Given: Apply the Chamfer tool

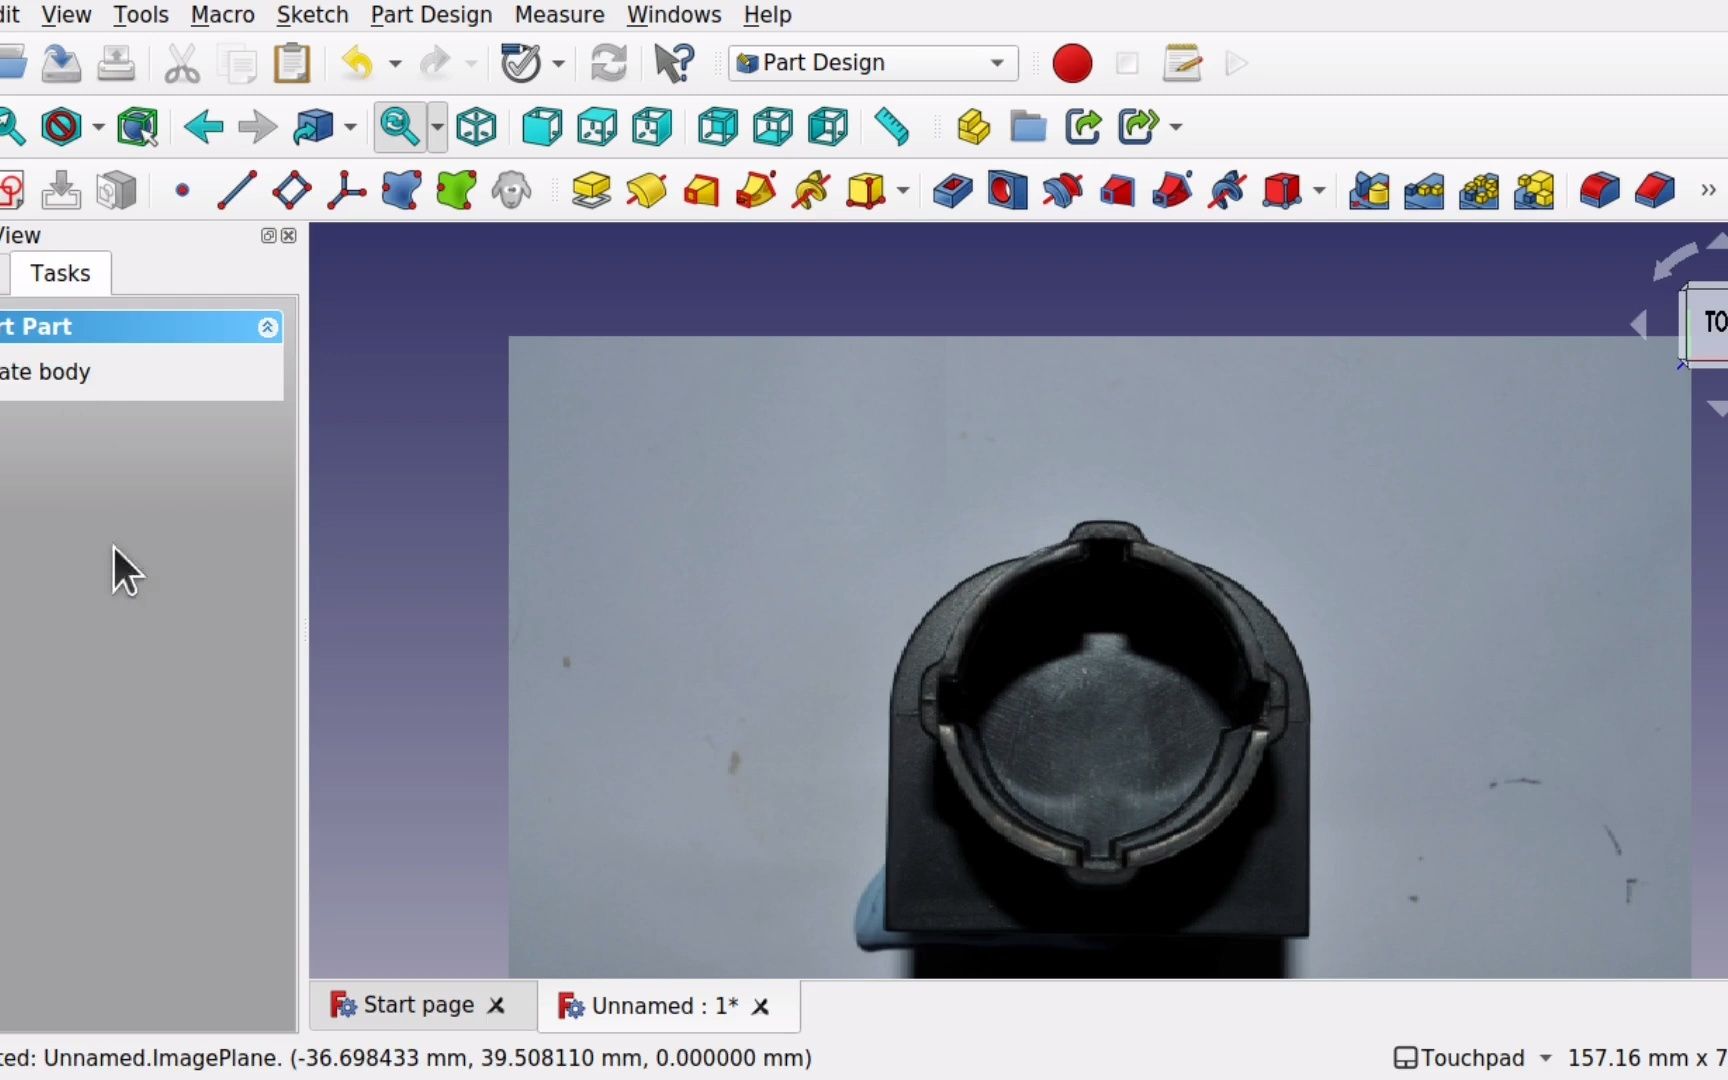Looking at the screenshot, I should 1655,190.
